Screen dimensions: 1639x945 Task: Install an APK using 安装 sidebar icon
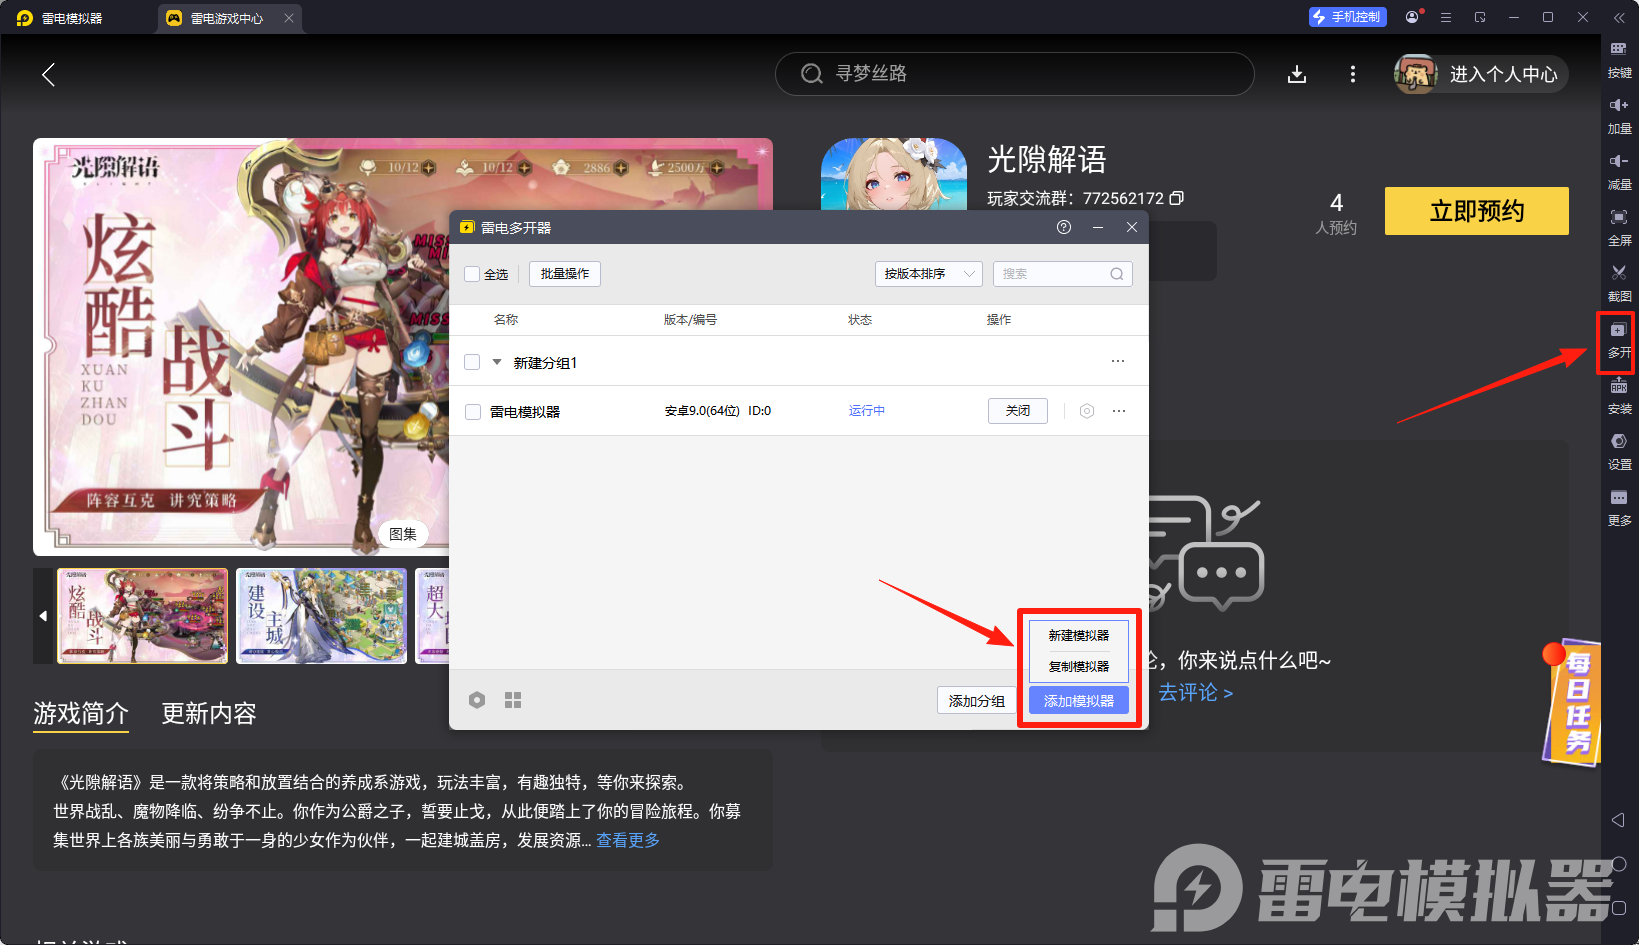tap(1620, 396)
